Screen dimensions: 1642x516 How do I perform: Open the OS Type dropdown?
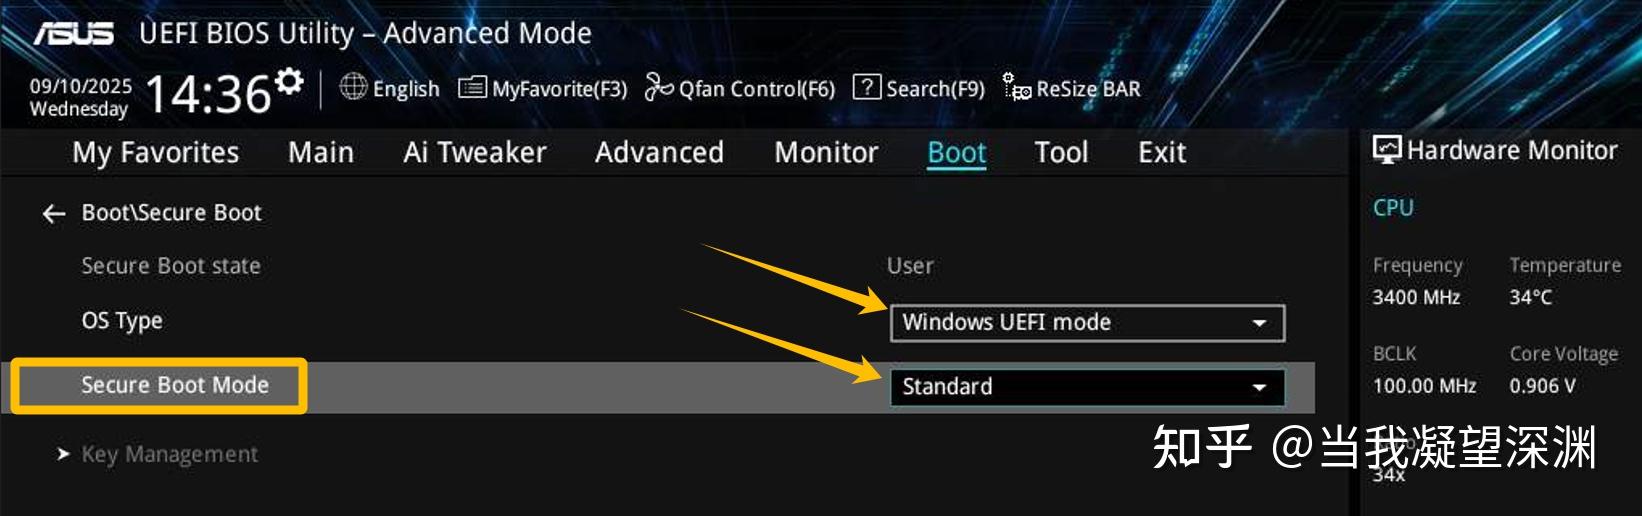pos(1087,323)
